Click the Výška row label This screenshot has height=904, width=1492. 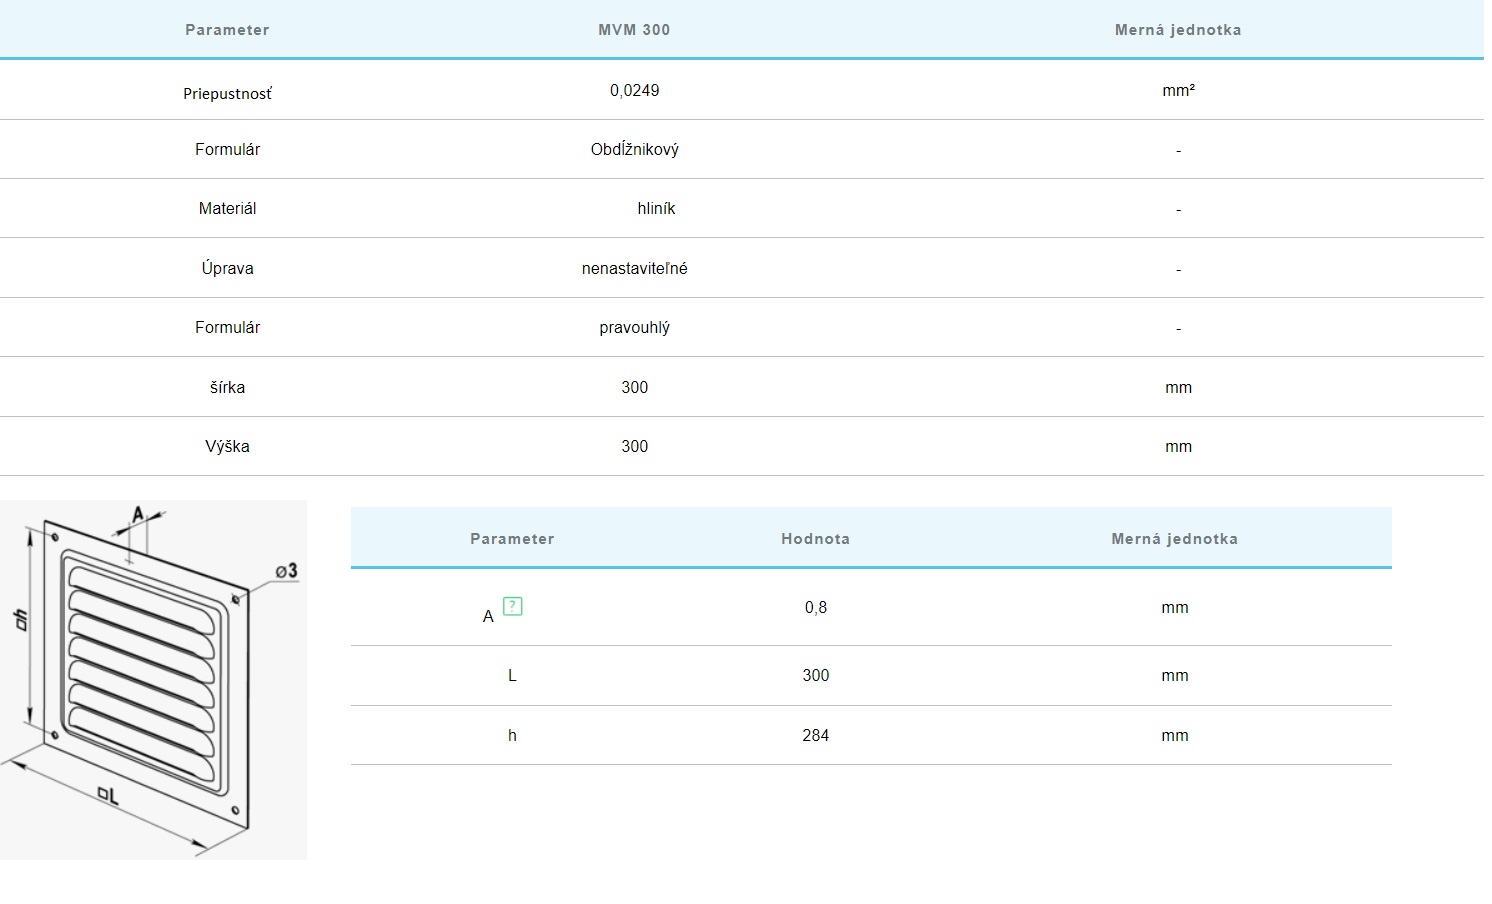[227, 446]
